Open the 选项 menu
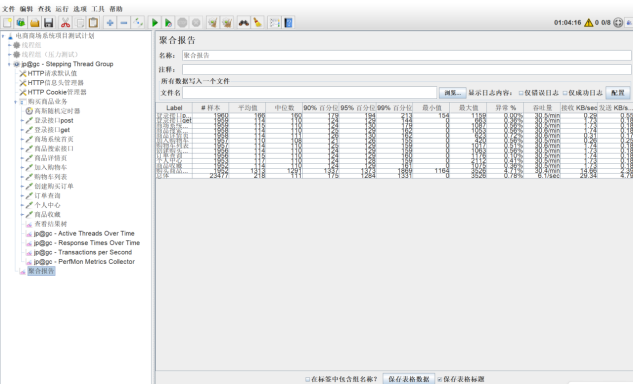This screenshot has height=385, width=634. click(80, 9)
